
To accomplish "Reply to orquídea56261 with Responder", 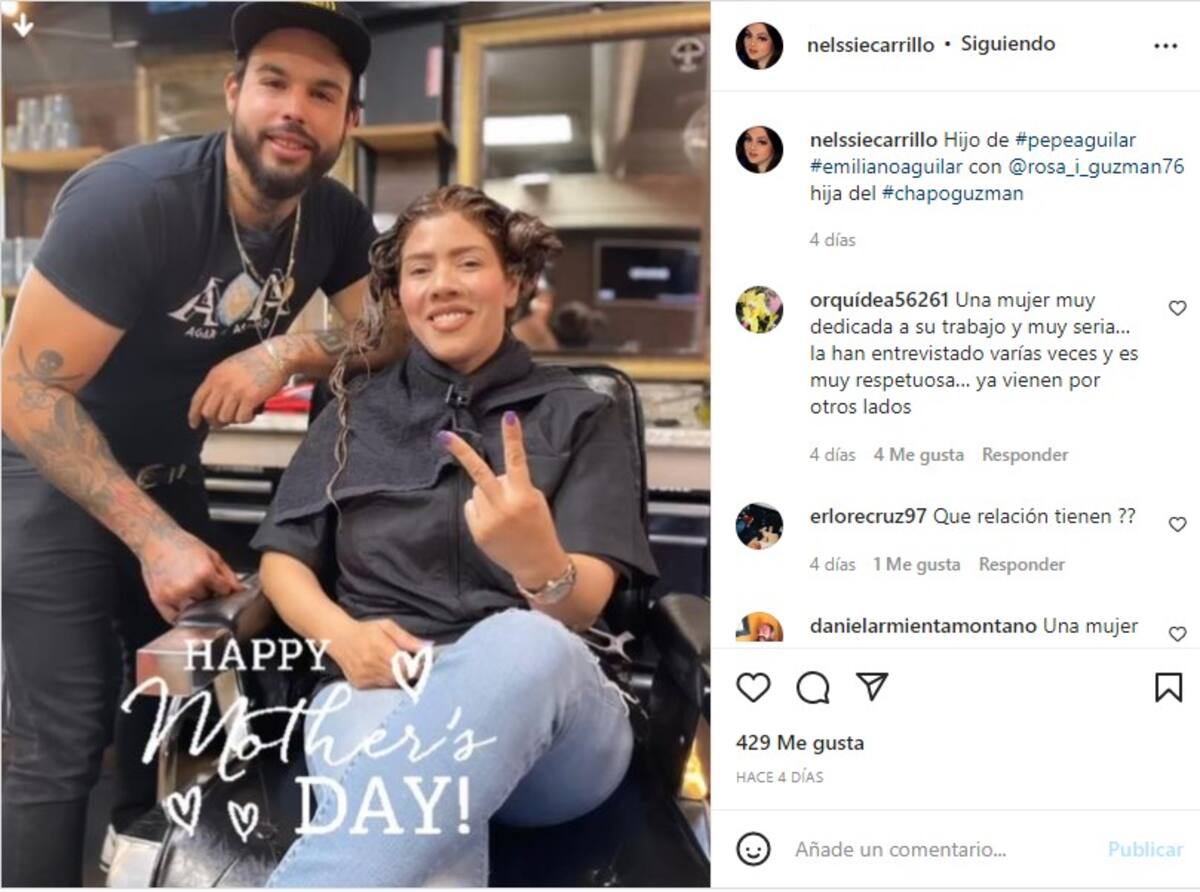I will (1025, 455).
